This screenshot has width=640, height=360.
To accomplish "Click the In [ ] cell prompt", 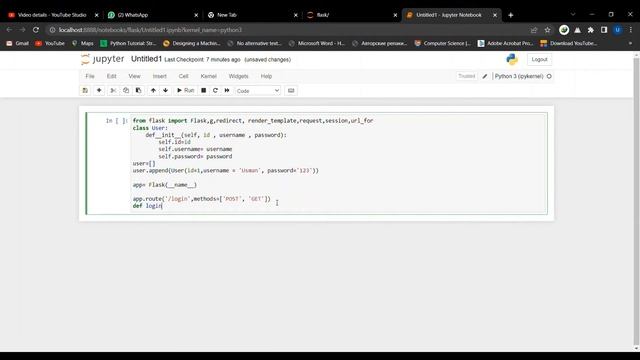I will tap(116, 120).
